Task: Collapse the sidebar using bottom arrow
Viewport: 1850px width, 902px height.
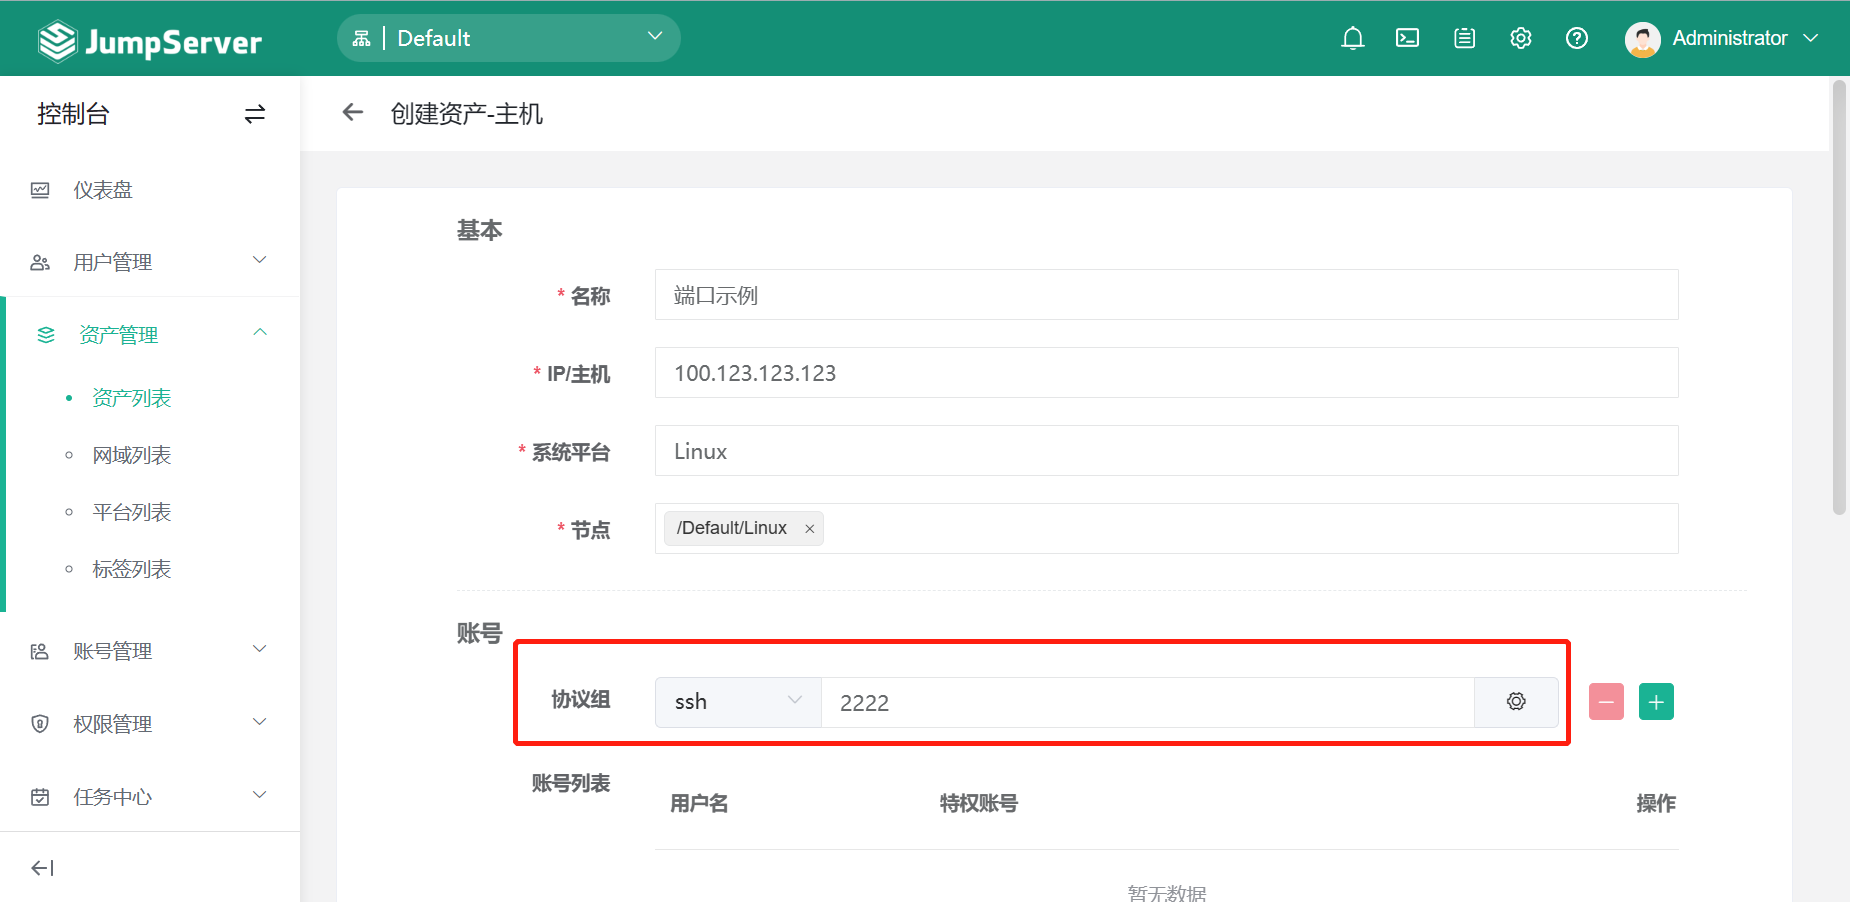Action: (x=42, y=868)
